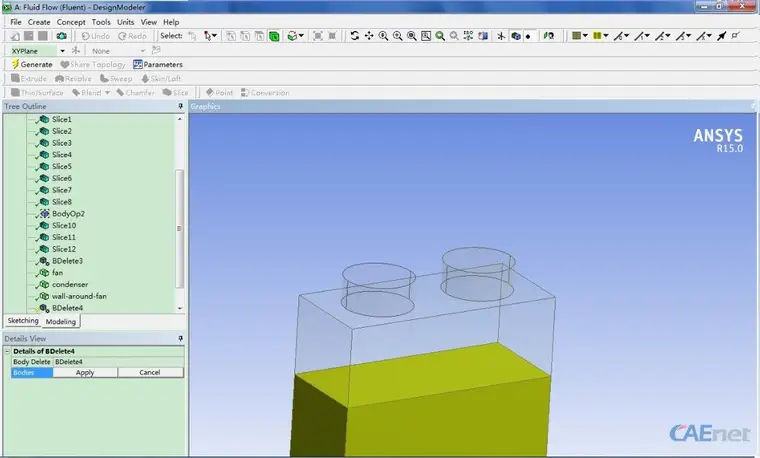Open the Parameters panel

(x=158, y=64)
